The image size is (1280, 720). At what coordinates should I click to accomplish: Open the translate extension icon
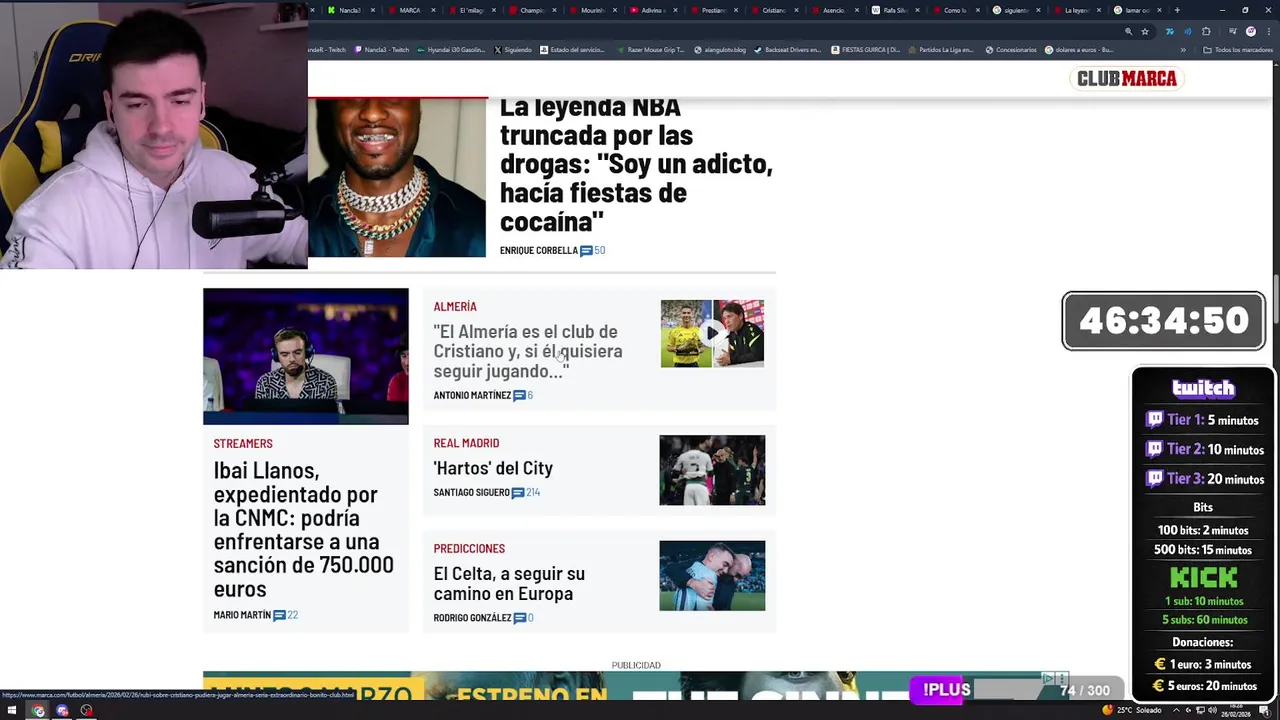pyautogui.click(x=1169, y=31)
